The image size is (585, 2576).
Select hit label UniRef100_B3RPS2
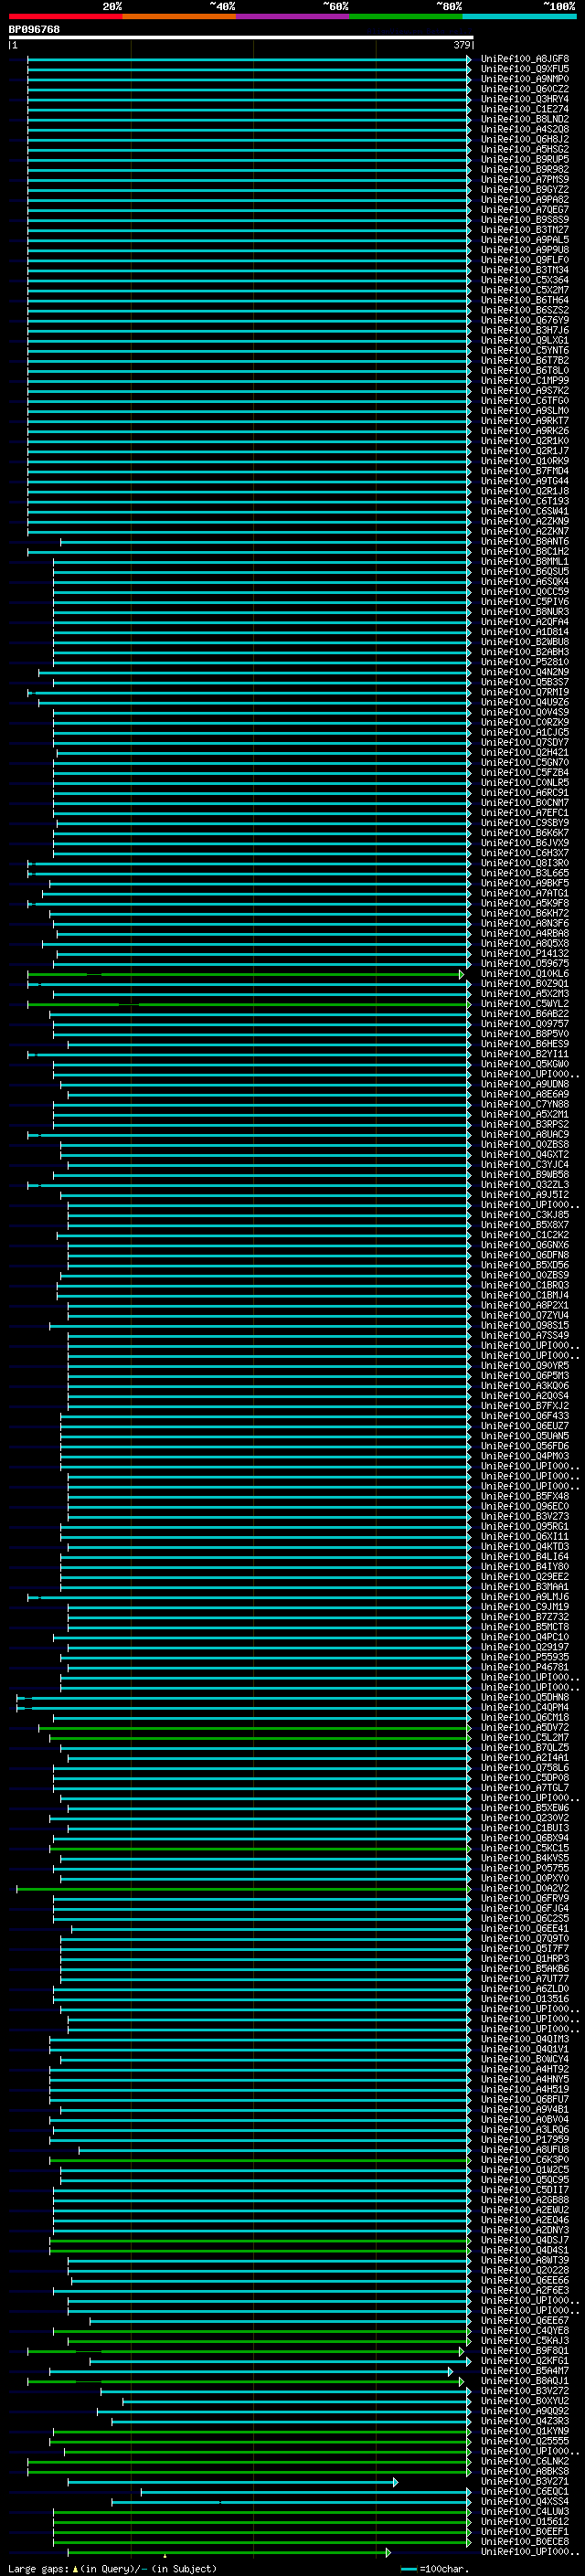pyautogui.click(x=525, y=1125)
